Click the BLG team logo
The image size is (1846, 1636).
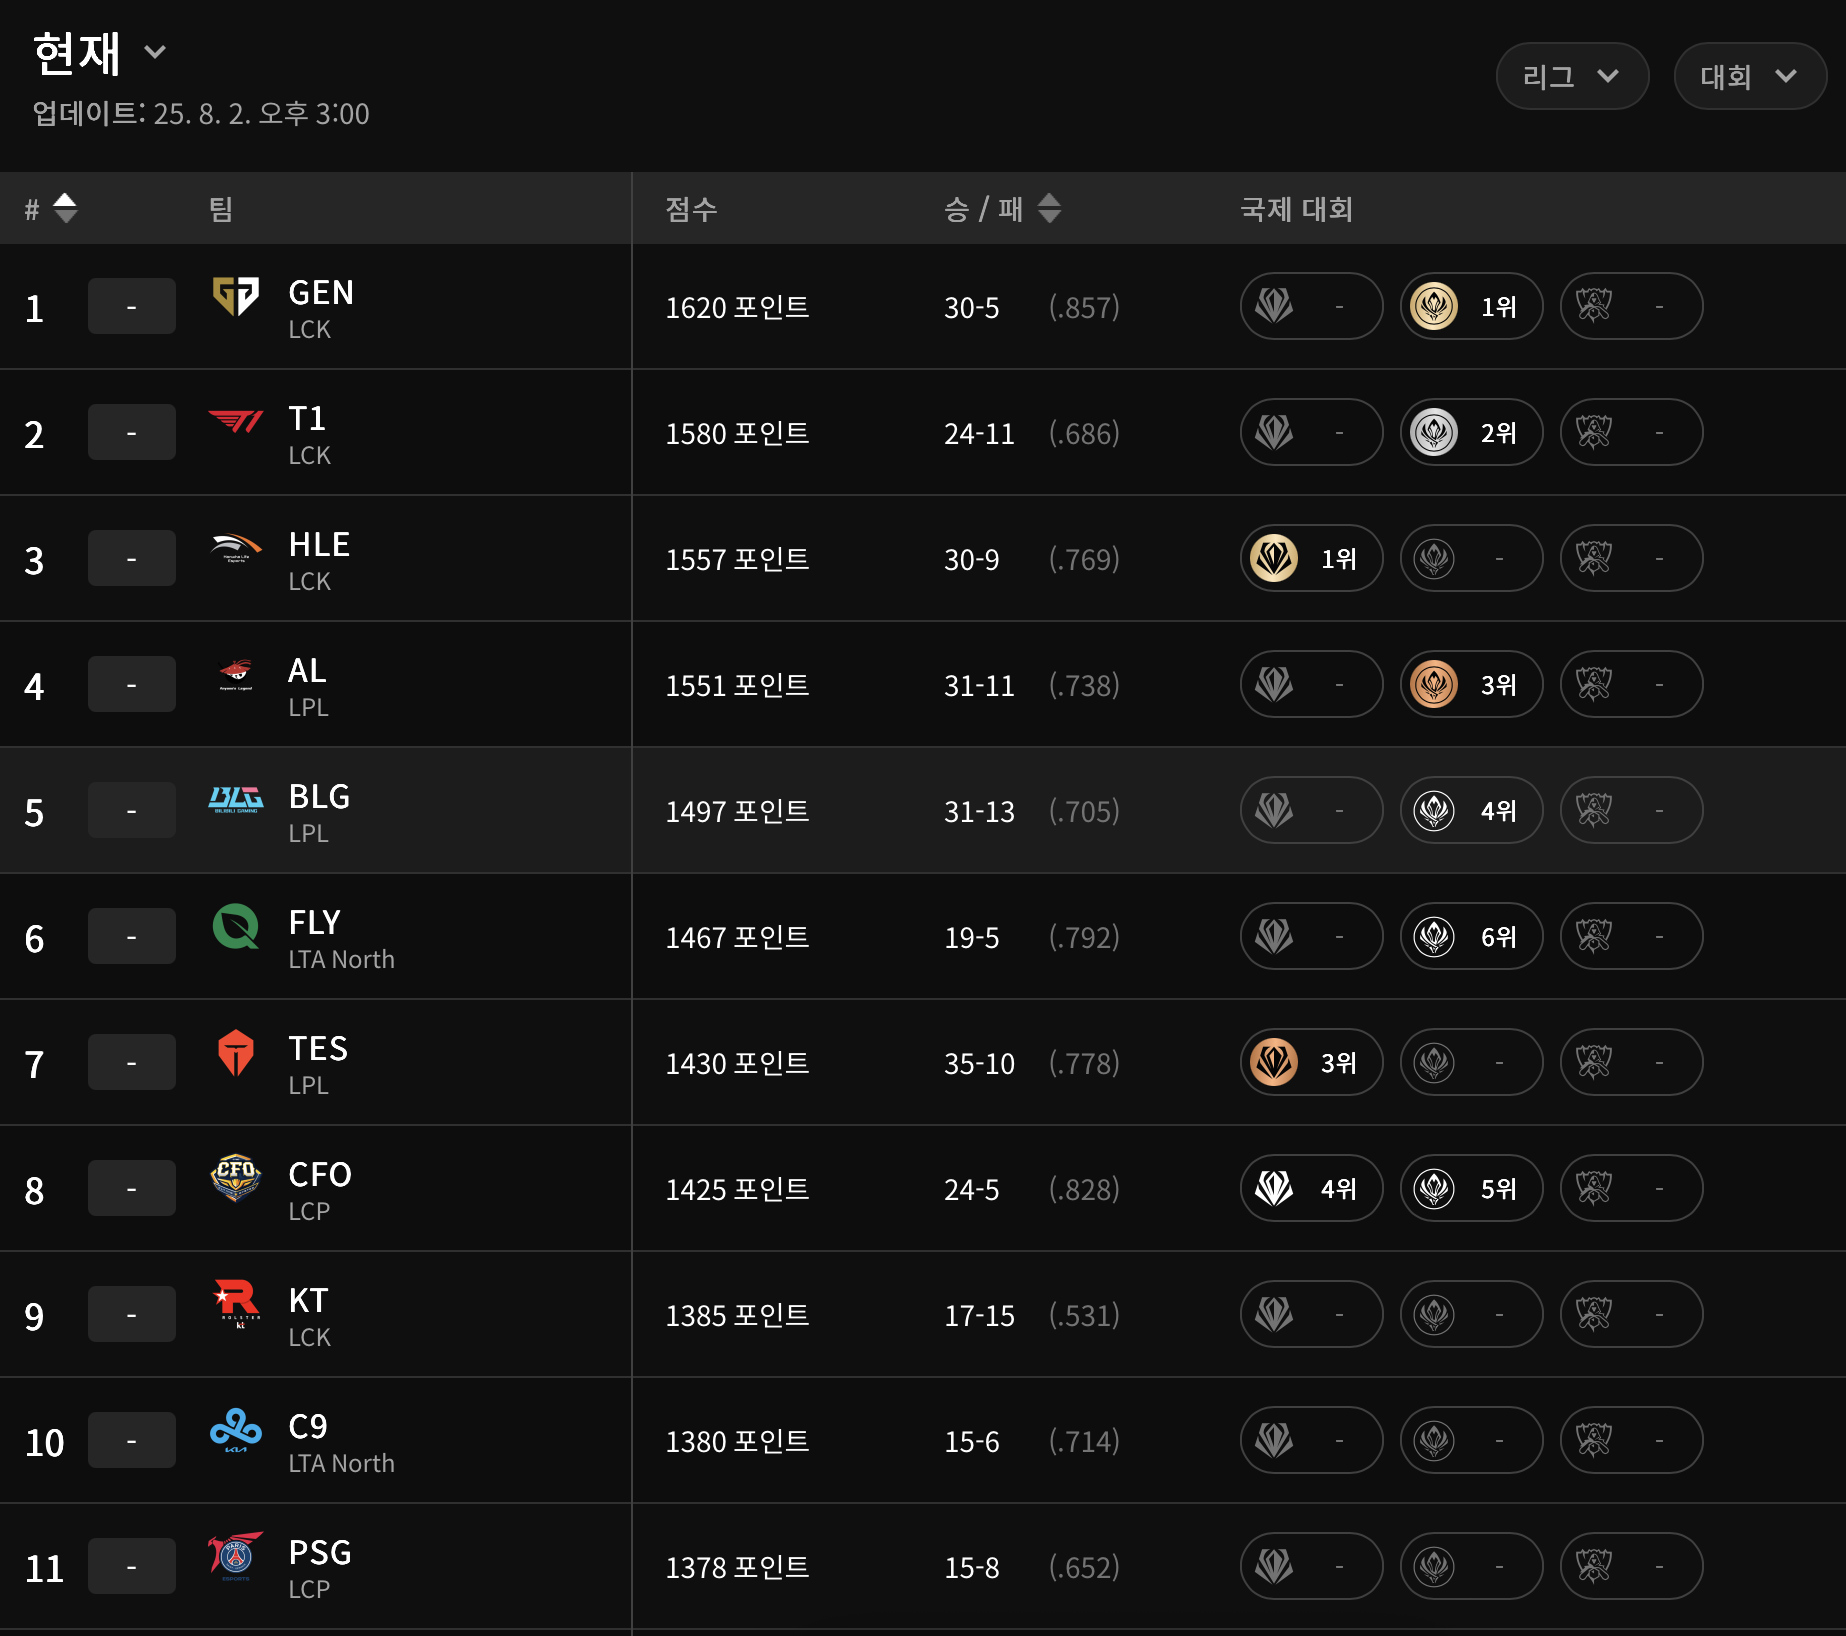tap(236, 799)
